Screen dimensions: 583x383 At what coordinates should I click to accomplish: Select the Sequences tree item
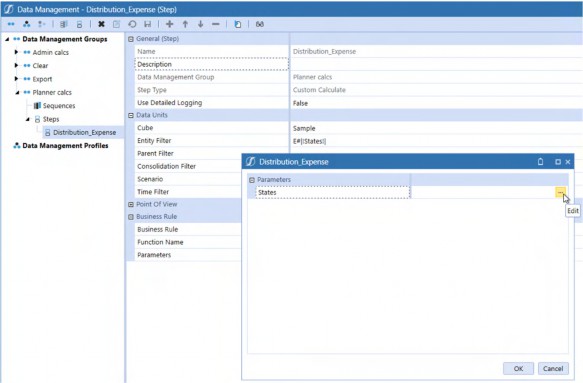pyautogui.click(x=59, y=106)
